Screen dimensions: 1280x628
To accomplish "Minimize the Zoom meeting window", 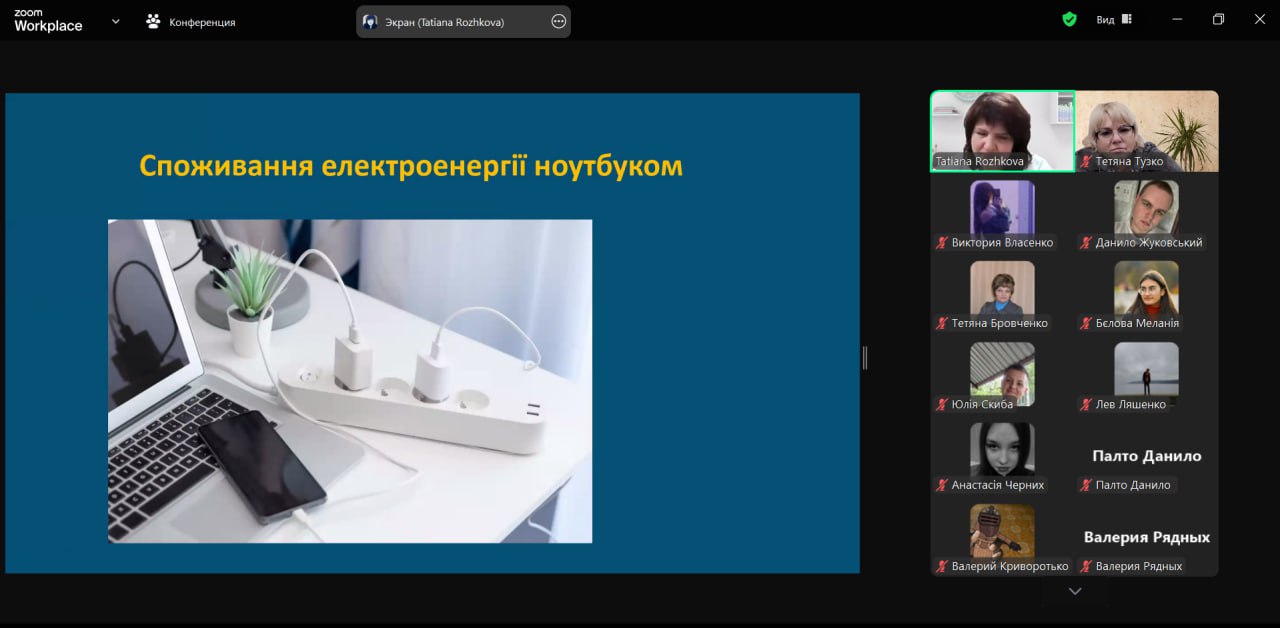I will (x=1176, y=19).
